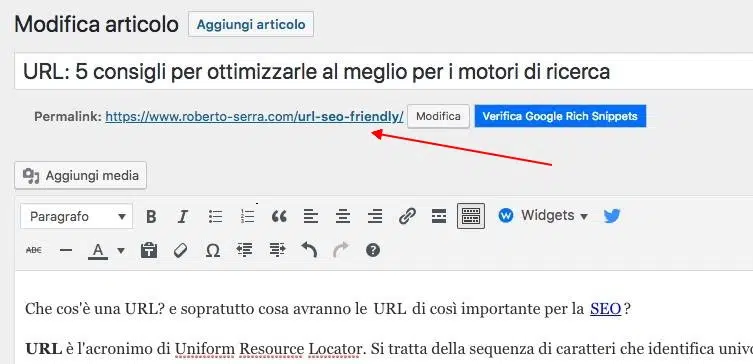Click the Aggiungi media button
Viewport: 753px width, 364px height.
(x=80, y=176)
